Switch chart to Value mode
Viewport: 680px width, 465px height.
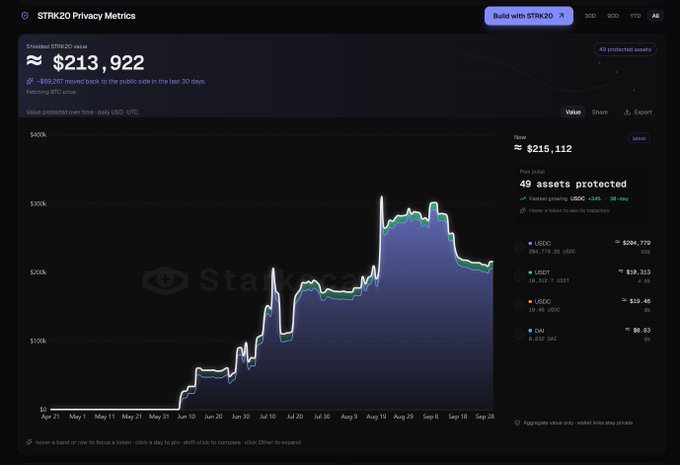(573, 112)
